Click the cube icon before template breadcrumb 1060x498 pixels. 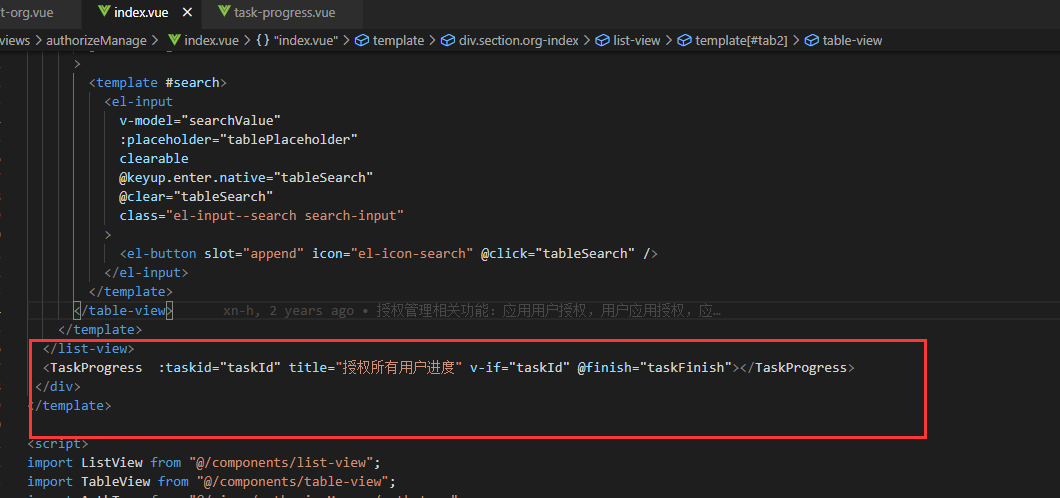362,41
